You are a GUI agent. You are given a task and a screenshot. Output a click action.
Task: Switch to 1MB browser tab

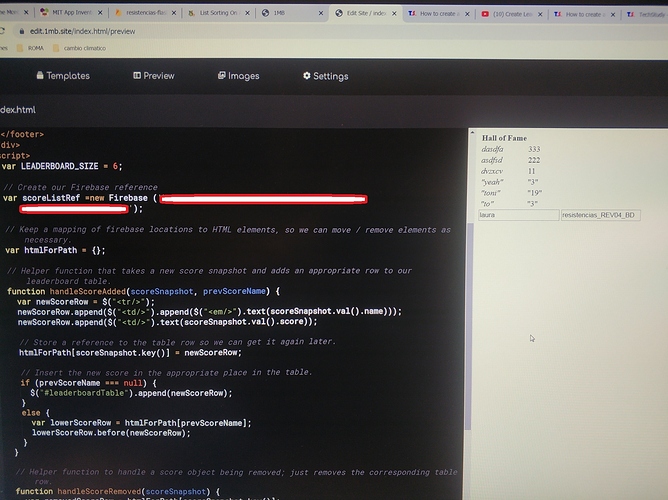[292, 13]
